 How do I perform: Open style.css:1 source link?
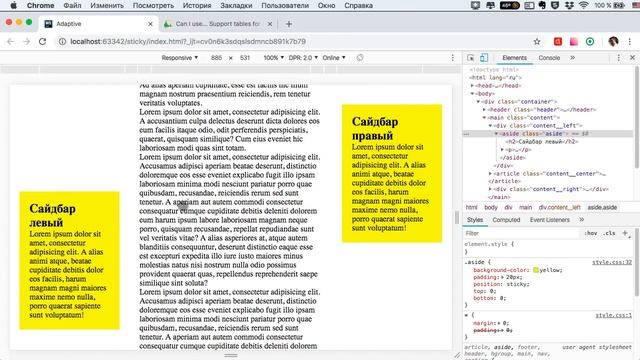click(613, 315)
